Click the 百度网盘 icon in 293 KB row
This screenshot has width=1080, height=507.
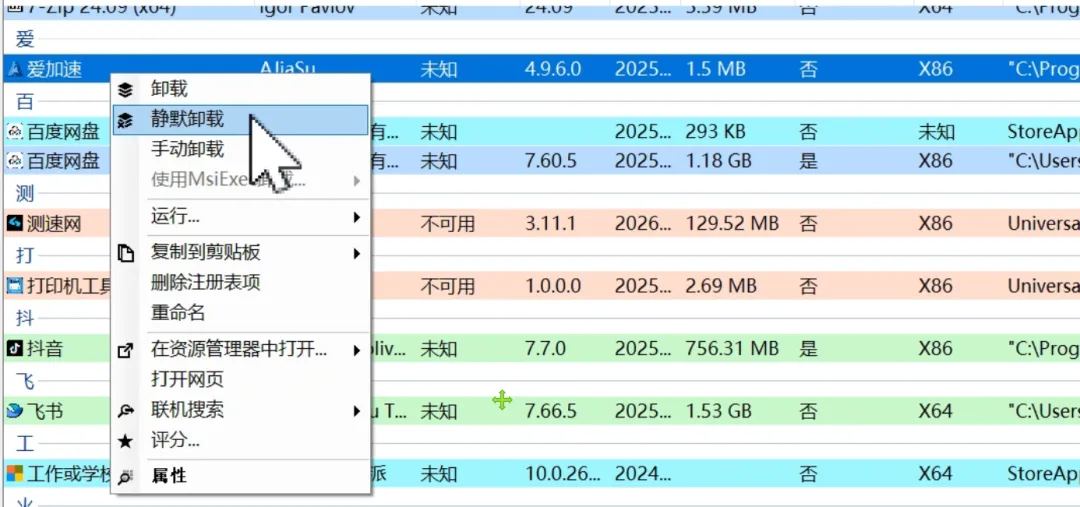(14, 131)
